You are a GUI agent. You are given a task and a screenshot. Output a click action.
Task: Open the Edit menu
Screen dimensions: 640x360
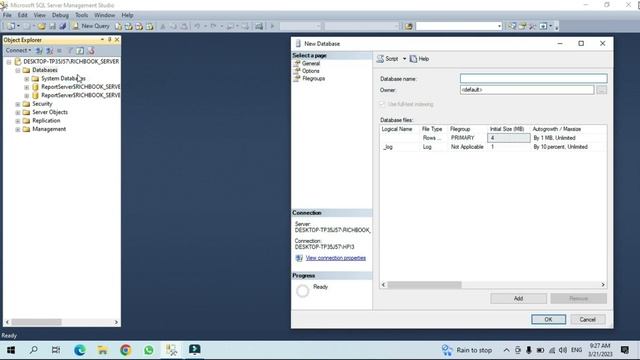(22, 15)
